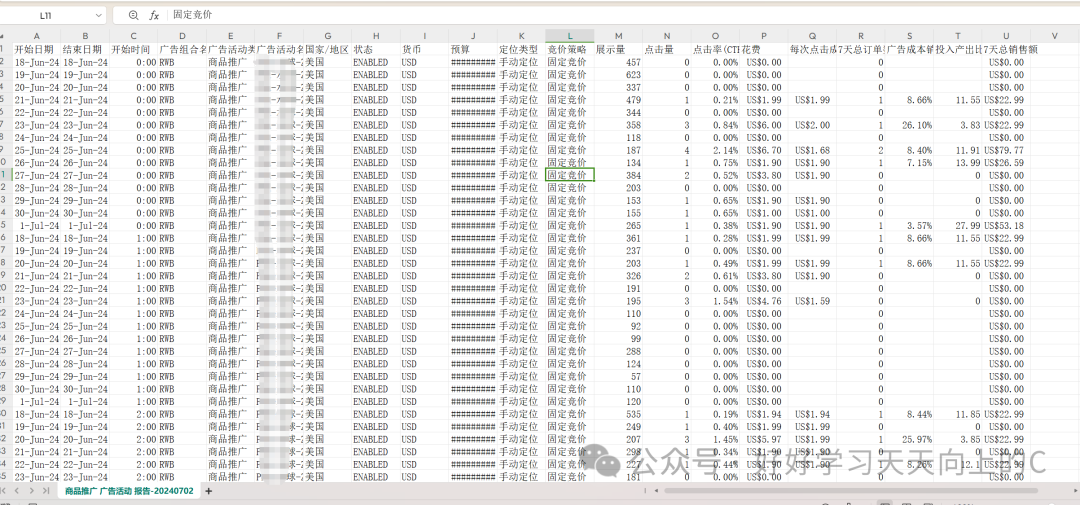The image size is (1080, 505).
Task: Click the magnifier zoom icon in formula bar
Action: click(134, 14)
